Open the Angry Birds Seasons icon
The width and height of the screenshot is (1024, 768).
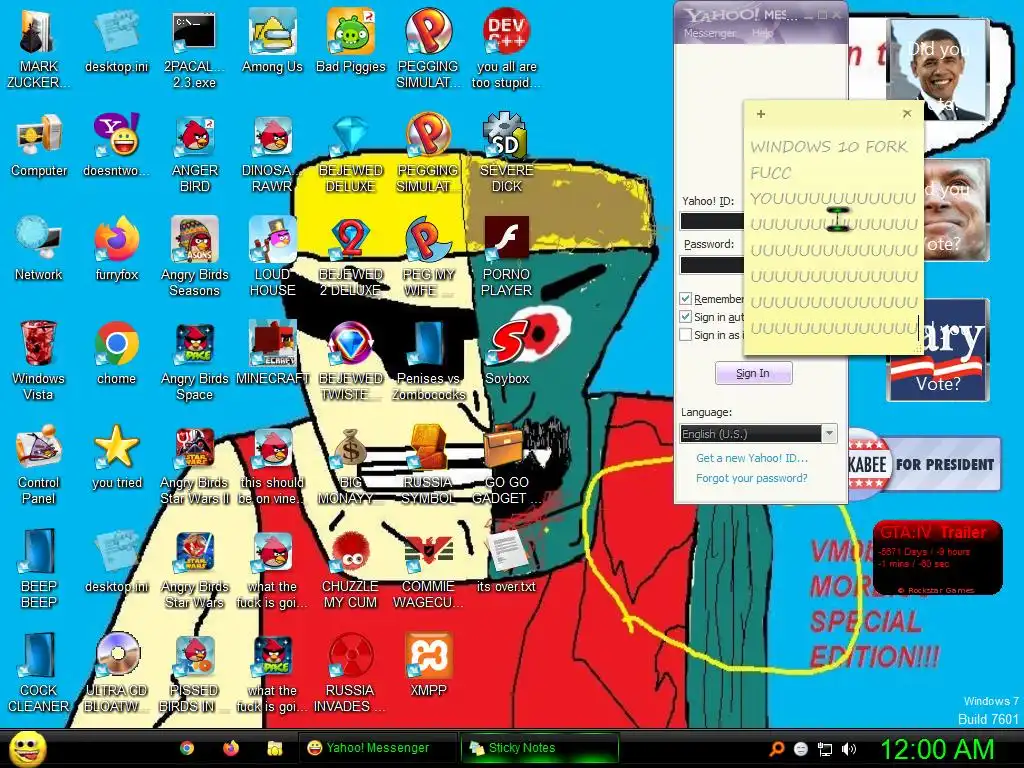coord(195,257)
